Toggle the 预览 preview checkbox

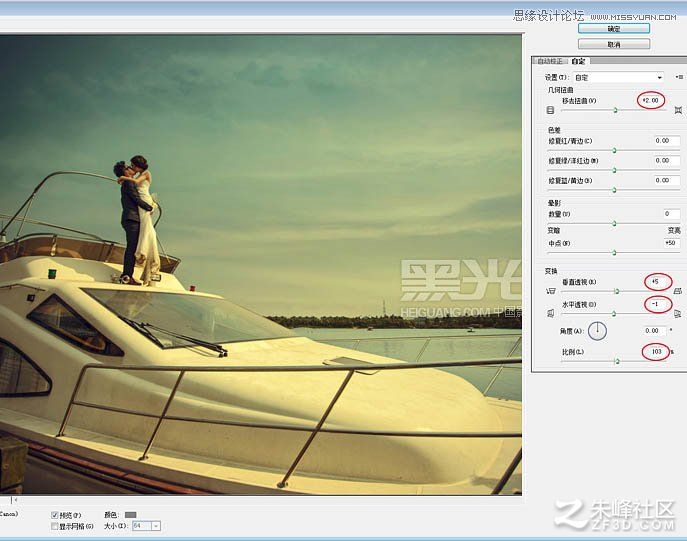tap(55, 515)
